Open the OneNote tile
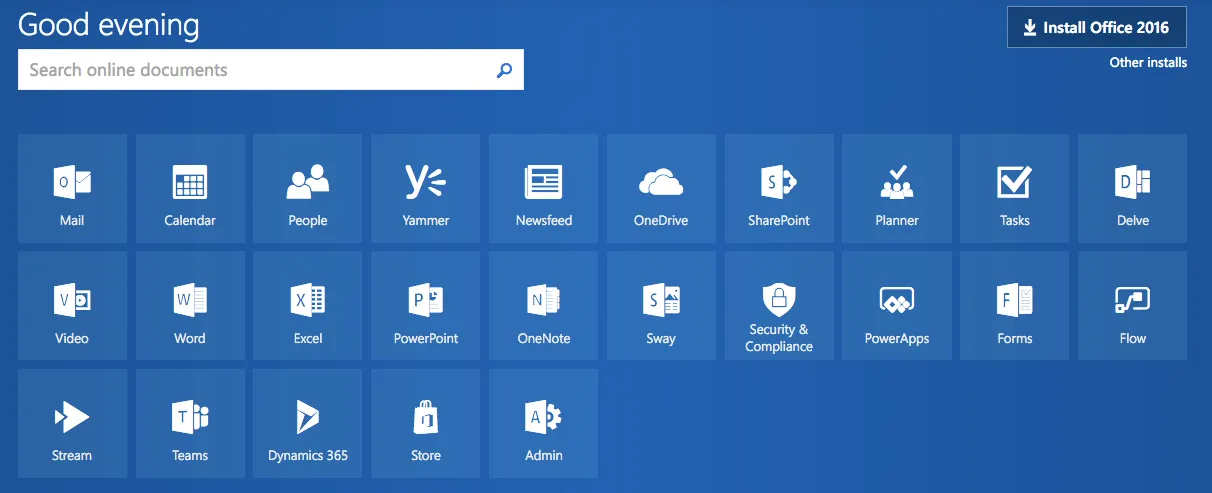This screenshot has height=493, width=1212. click(543, 306)
